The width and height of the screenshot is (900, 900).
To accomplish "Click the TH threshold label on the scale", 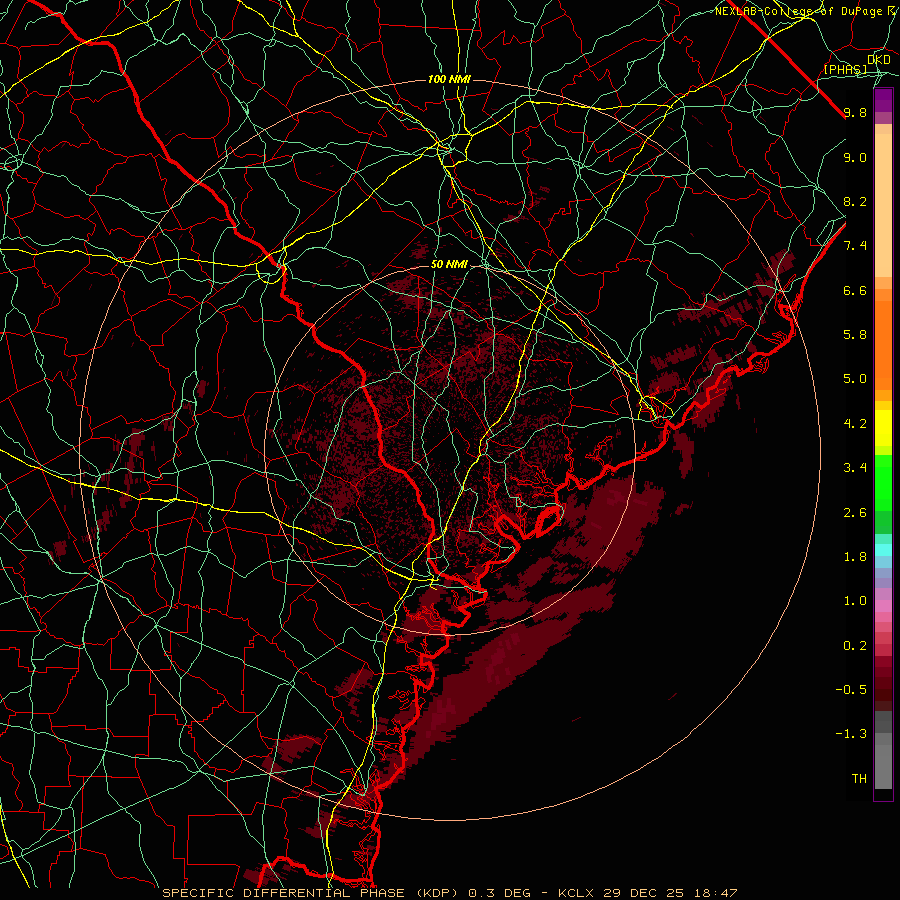I will tap(859, 778).
